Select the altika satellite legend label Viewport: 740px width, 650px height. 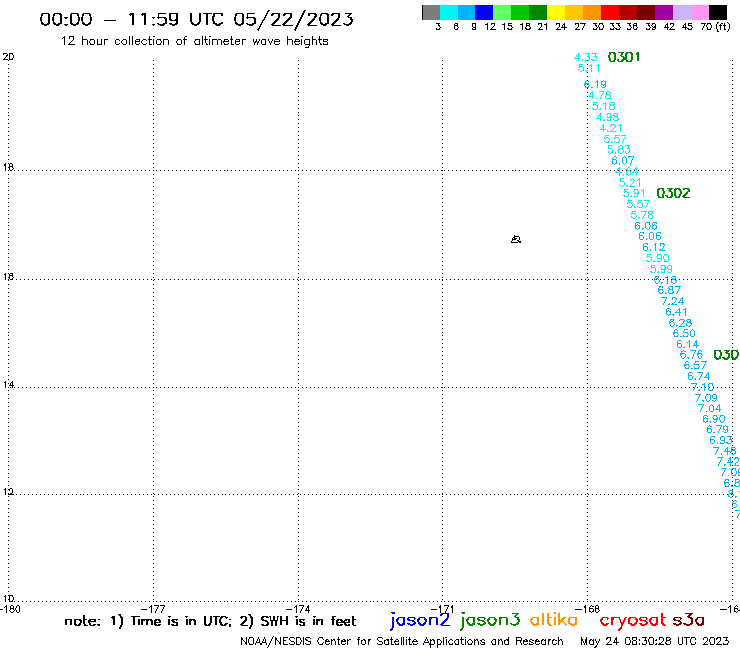554,620
